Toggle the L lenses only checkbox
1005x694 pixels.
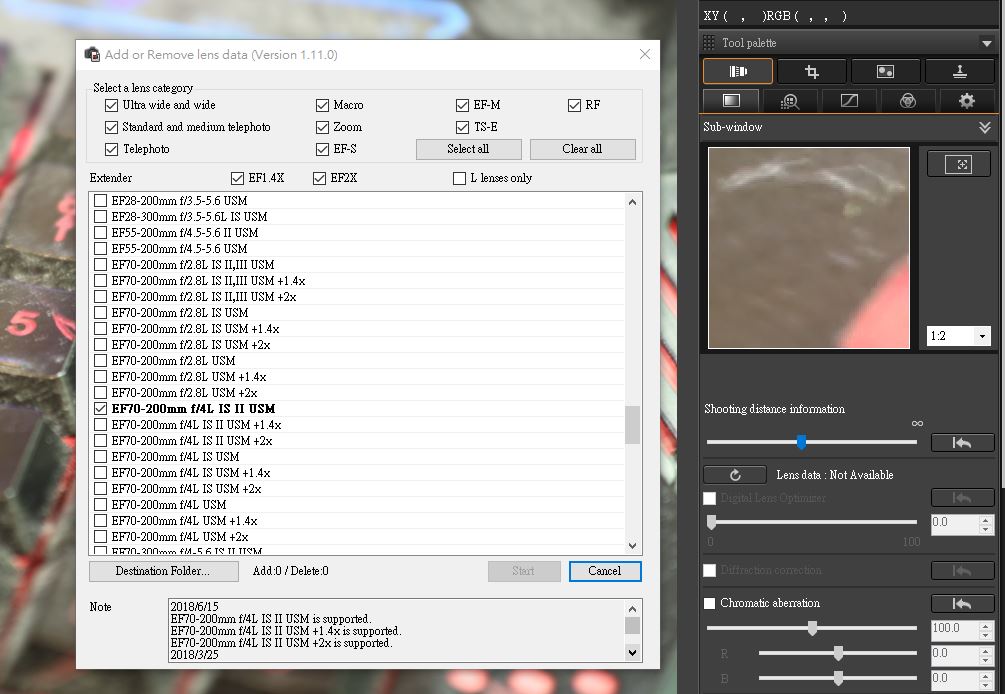click(460, 178)
